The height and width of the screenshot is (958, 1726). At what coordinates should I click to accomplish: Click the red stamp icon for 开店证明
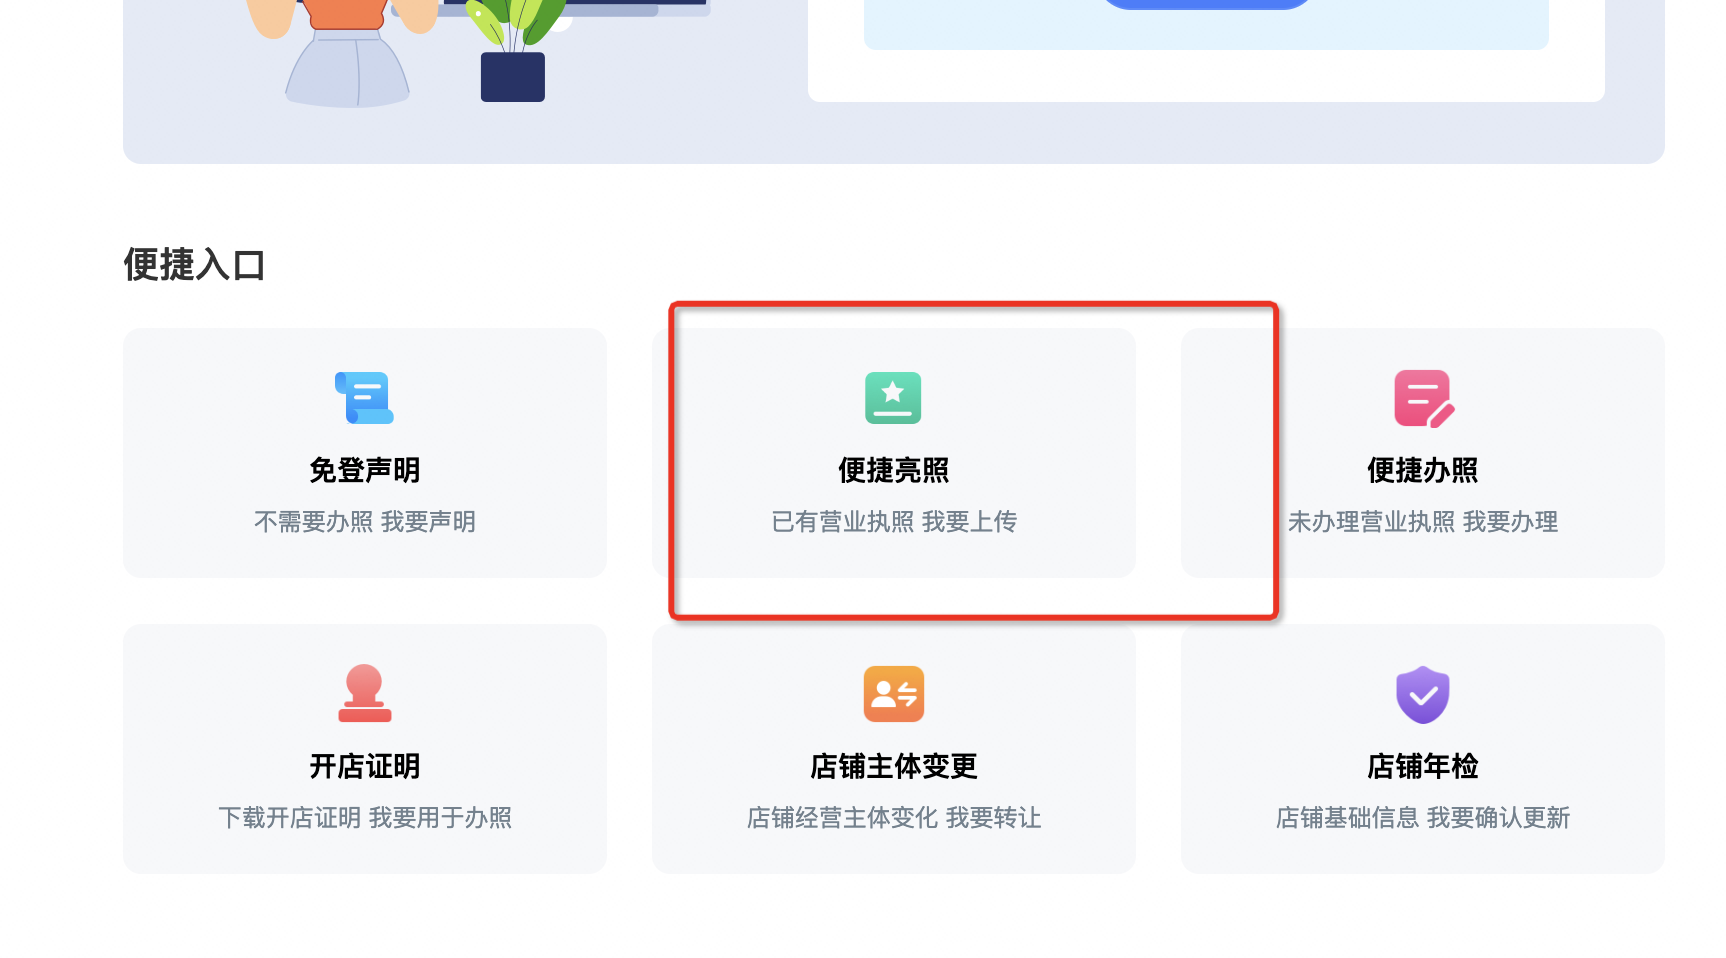click(x=365, y=693)
